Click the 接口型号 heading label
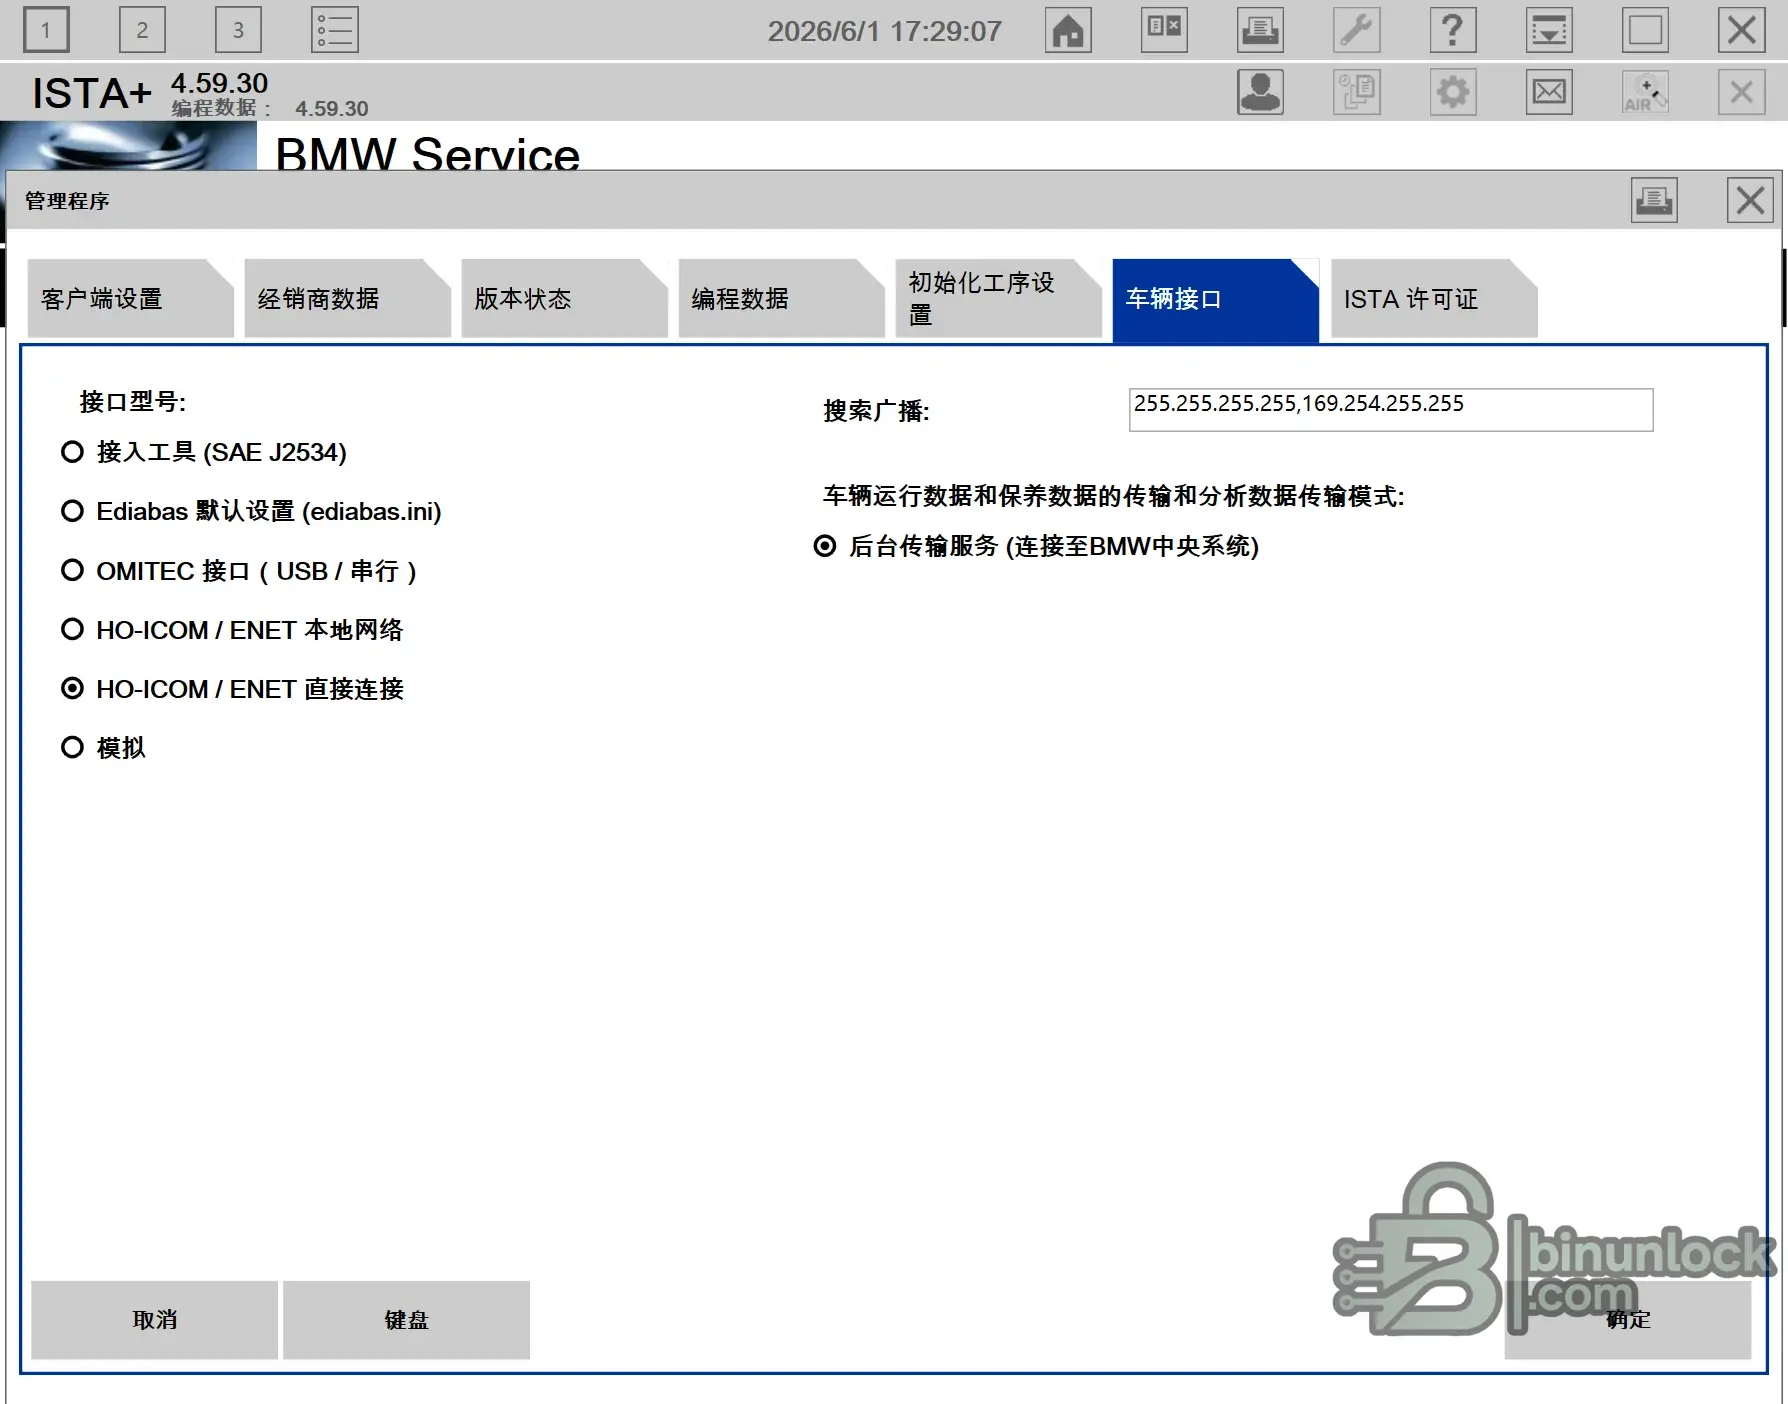The width and height of the screenshot is (1788, 1404). point(133,402)
